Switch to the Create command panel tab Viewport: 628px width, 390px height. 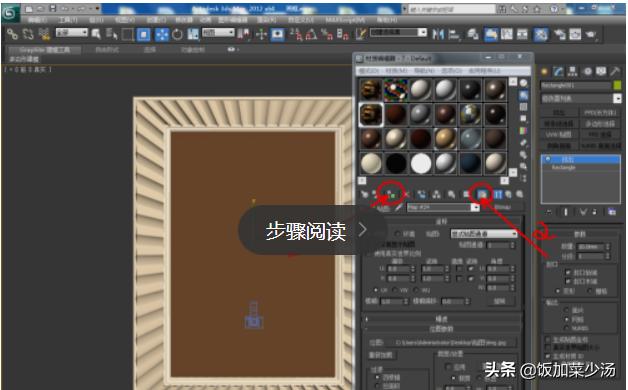pos(544,72)
